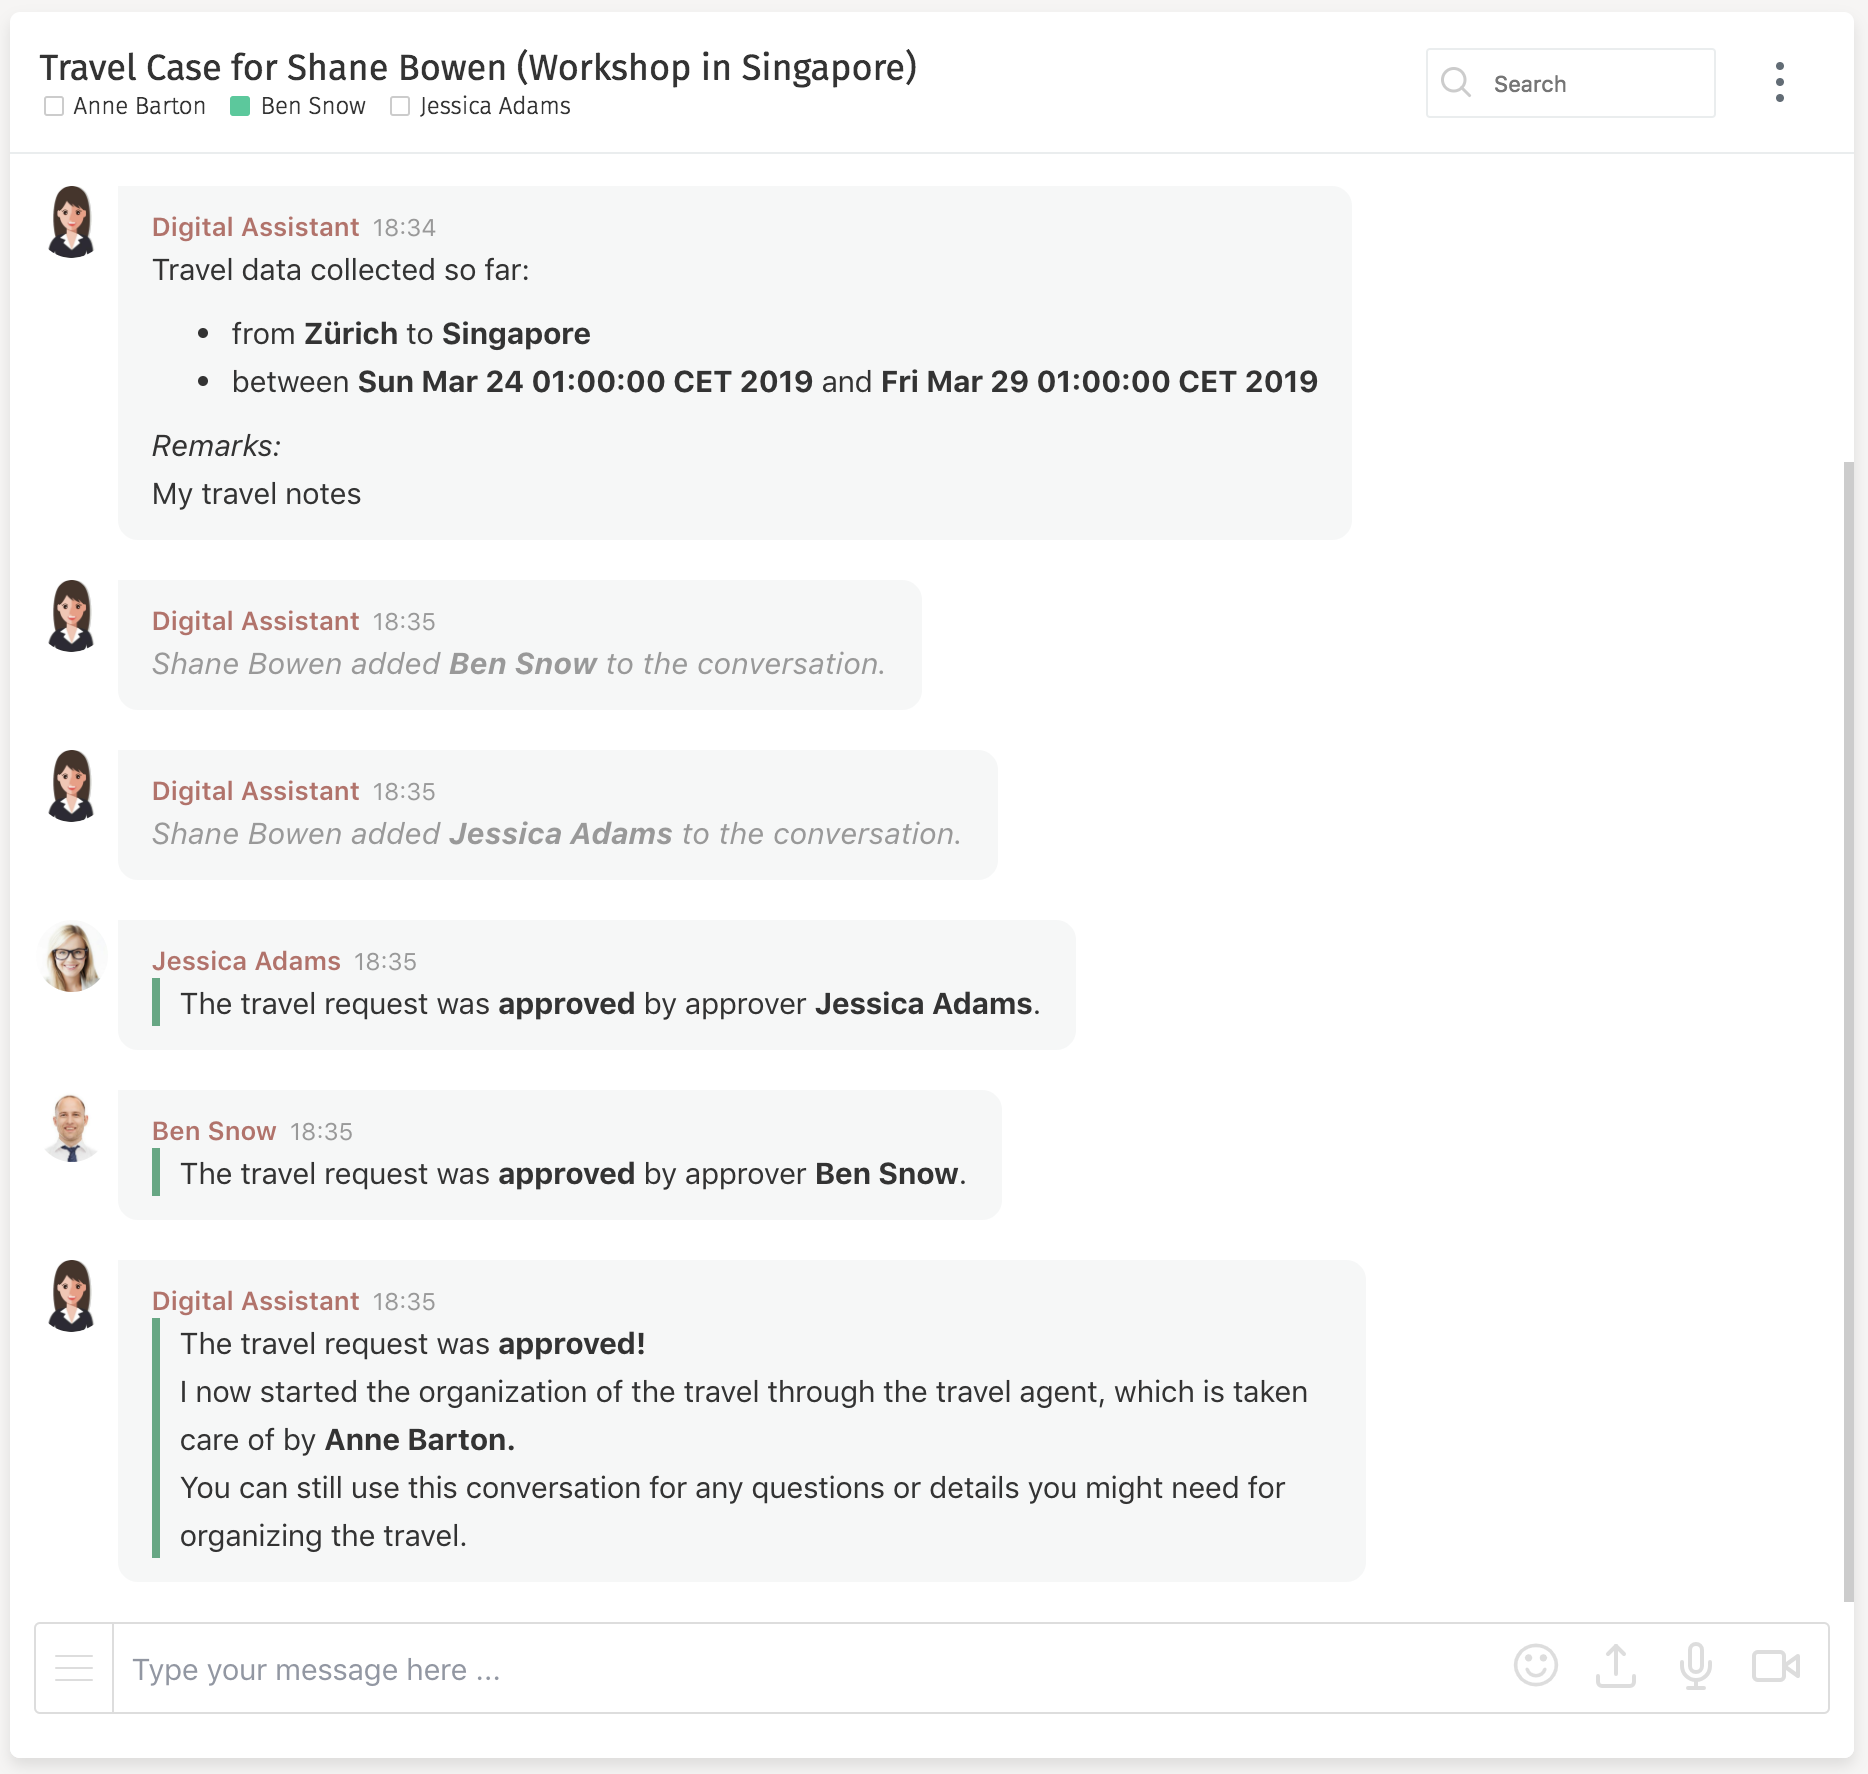Toggle Anne Barton's presence checkbox
Screen dimensions: 1868x1774
tap(54, 105)
